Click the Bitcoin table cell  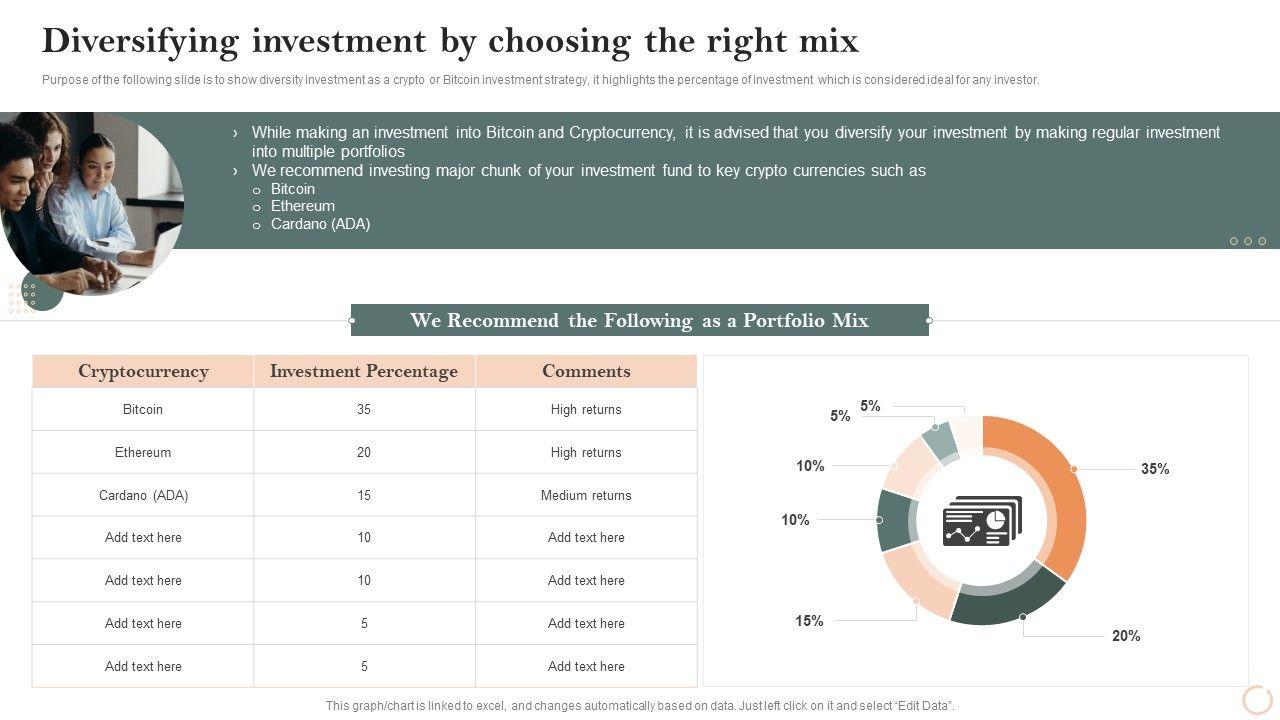(x=143, y=409)
